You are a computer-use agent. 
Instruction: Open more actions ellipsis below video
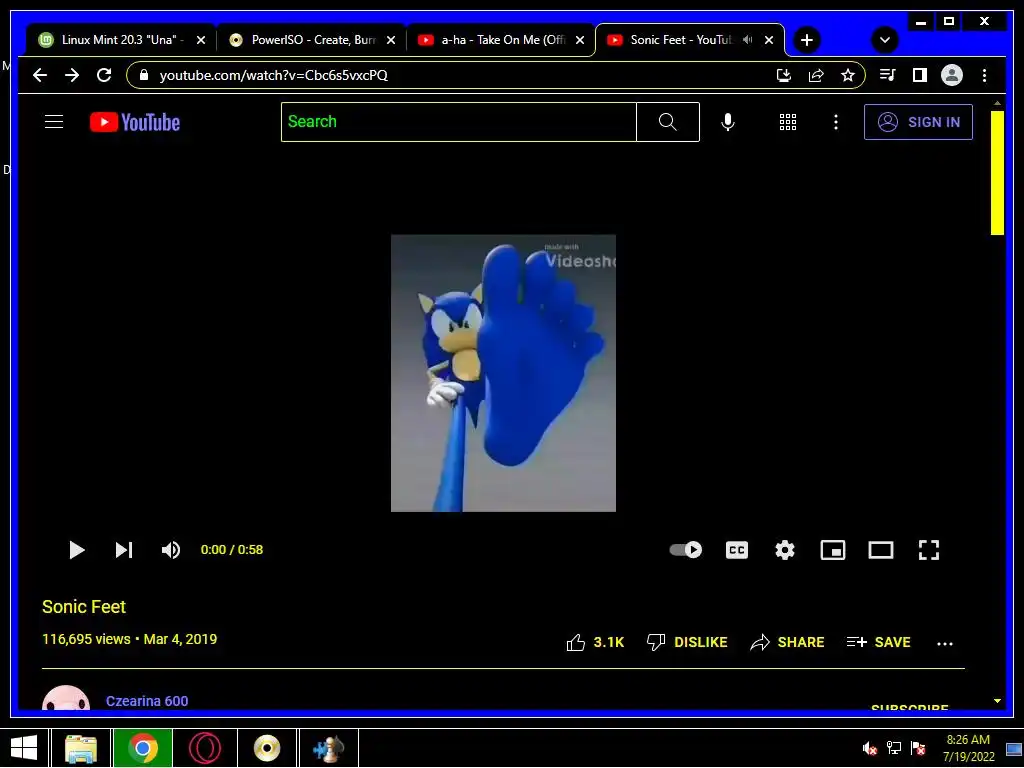tap(944, 644)
